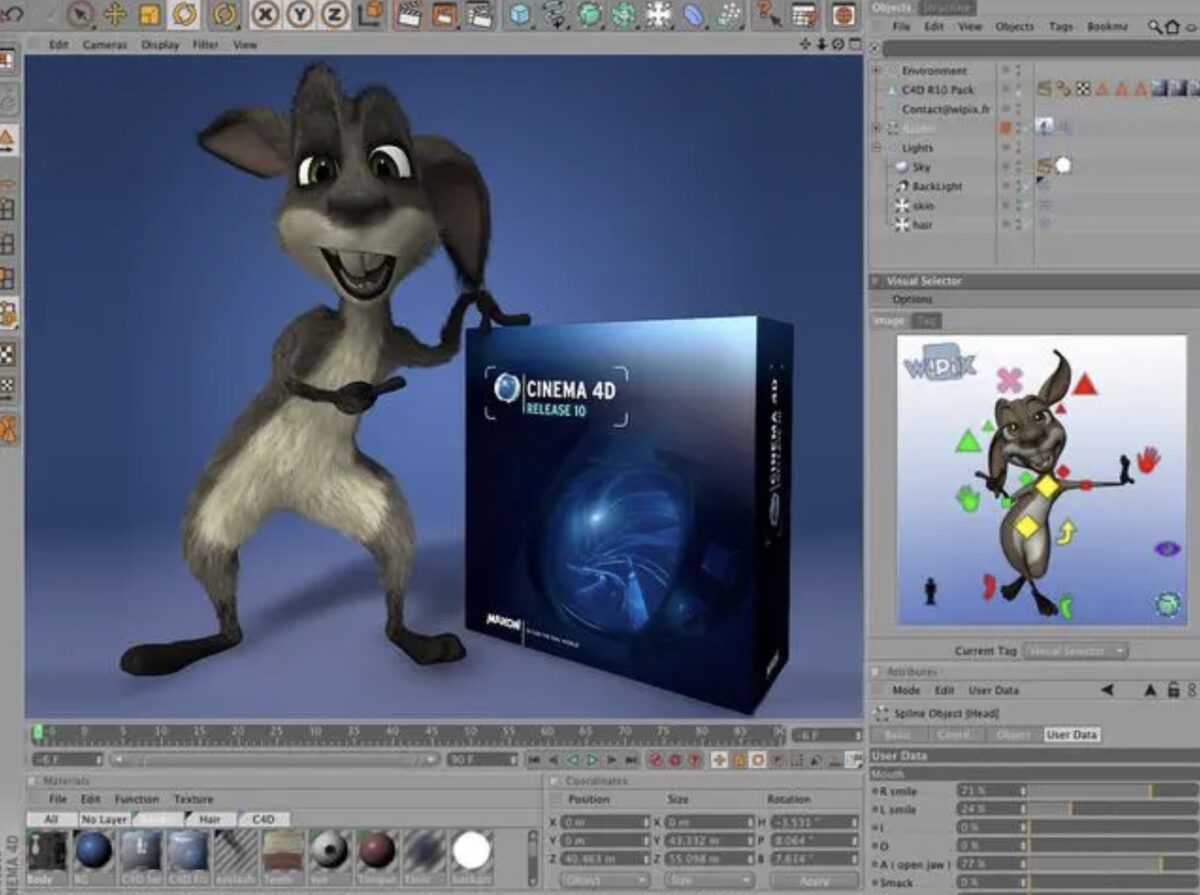
Task: Switch to Visual Selector Tag tab
Action: (927, 321)
